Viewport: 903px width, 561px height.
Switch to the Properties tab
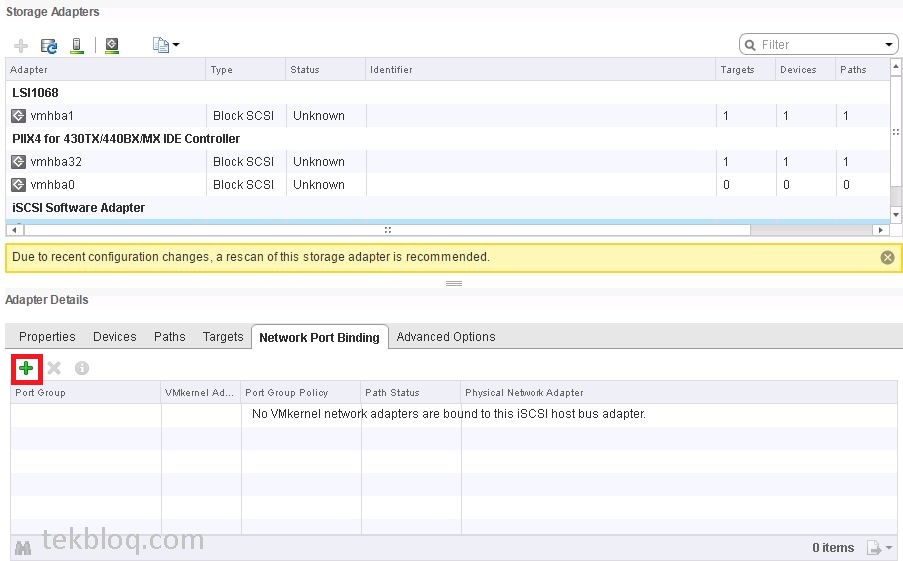47,336
